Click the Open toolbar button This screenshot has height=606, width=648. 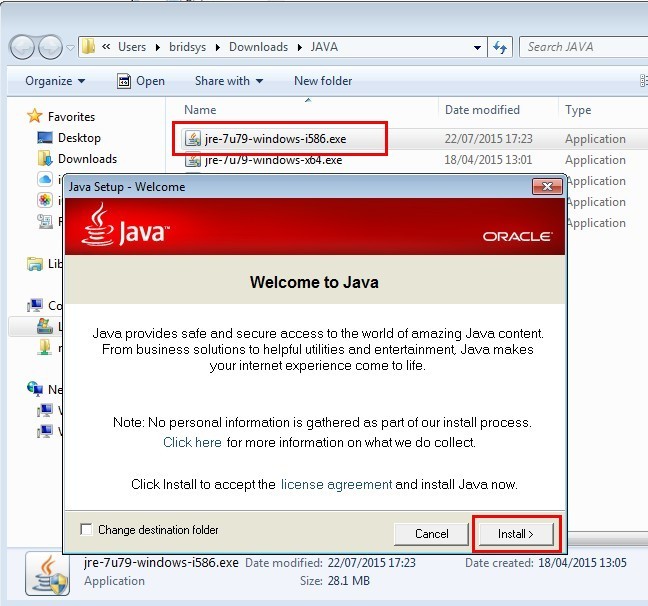pyautogui.click(x=141, y=81)
